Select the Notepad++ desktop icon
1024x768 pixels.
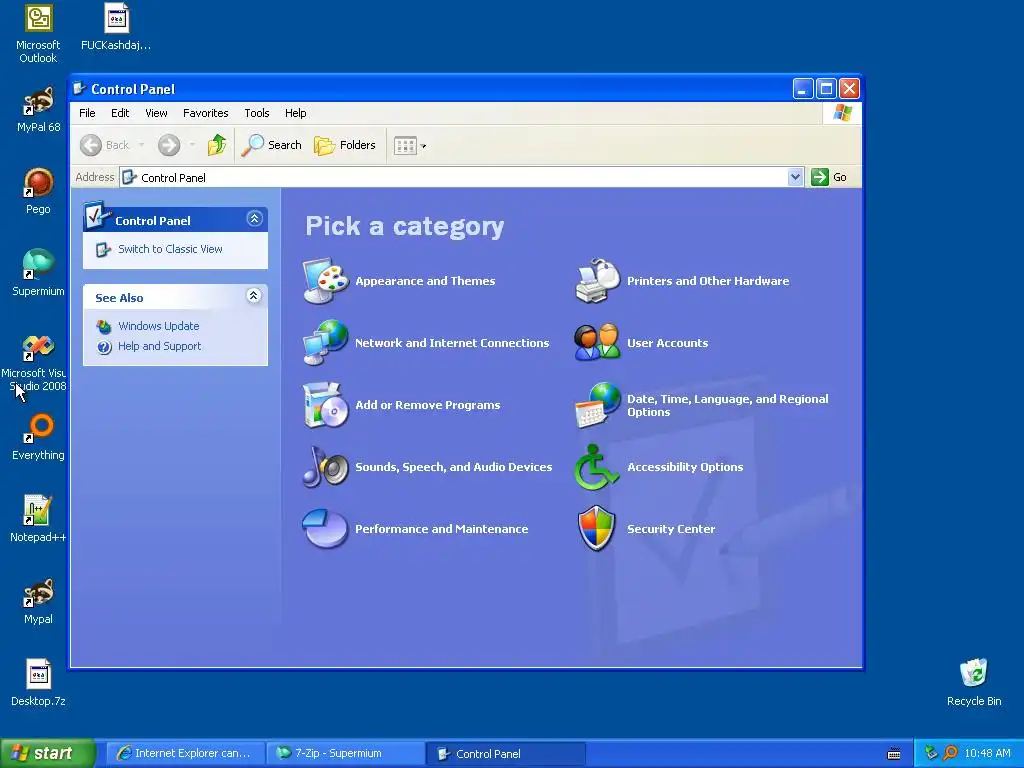point(38,519)
